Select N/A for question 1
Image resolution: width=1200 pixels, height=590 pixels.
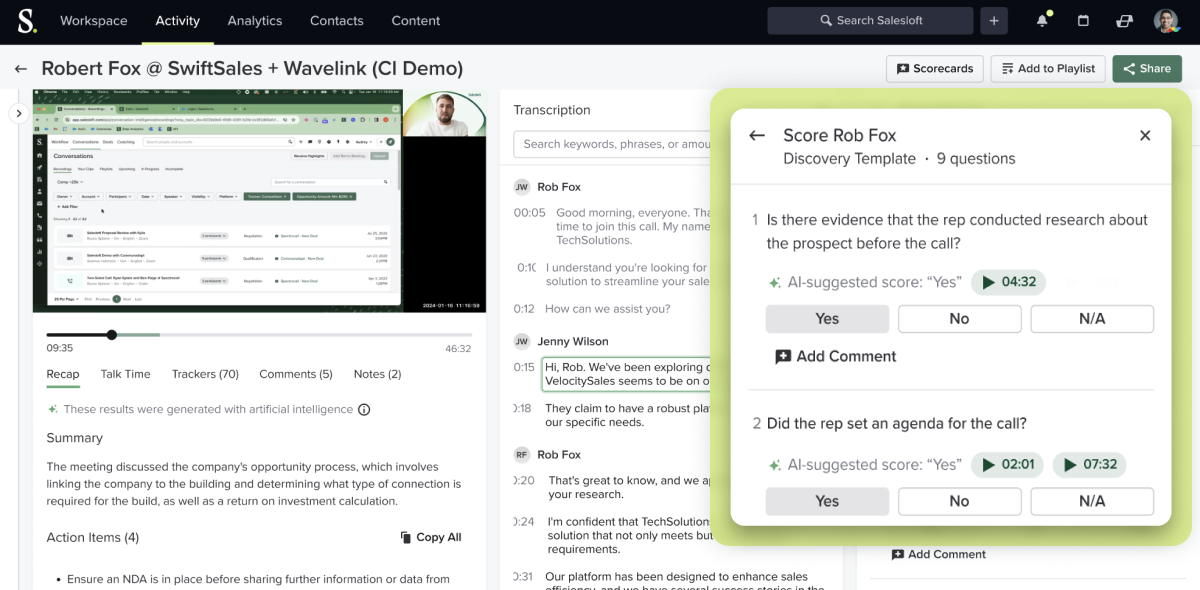[1092, 319]
